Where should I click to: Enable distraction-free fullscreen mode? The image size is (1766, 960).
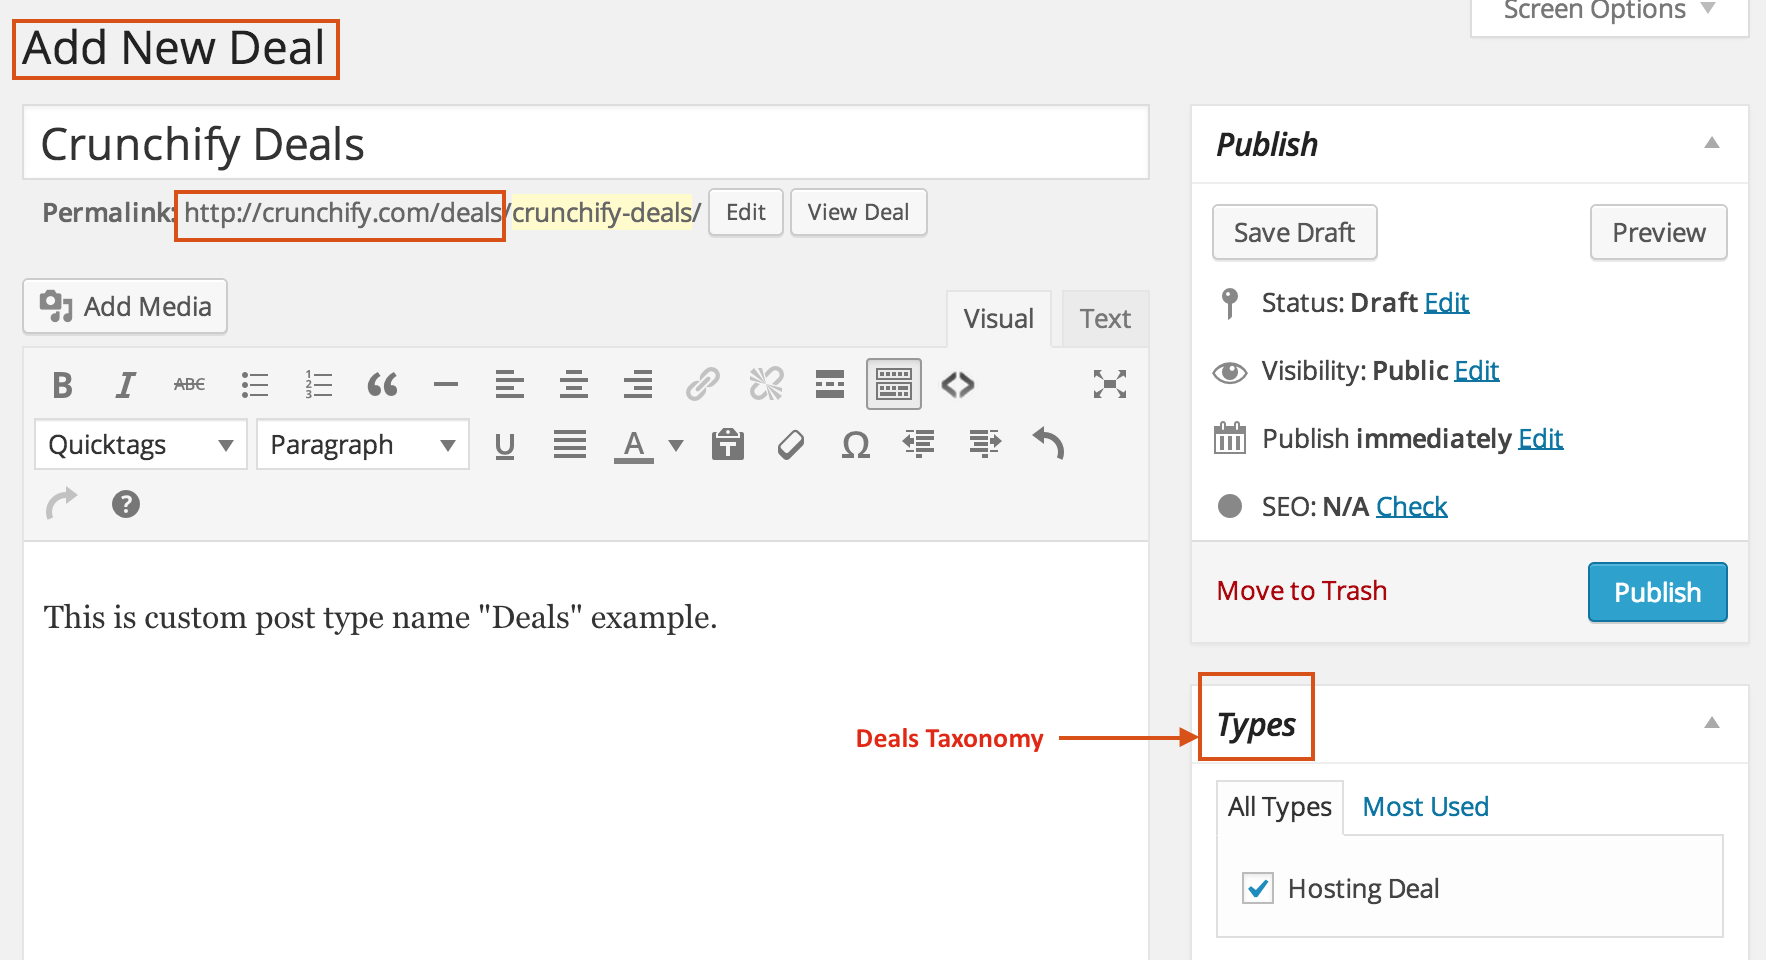pyautogui.click(x=1109, y=385)
